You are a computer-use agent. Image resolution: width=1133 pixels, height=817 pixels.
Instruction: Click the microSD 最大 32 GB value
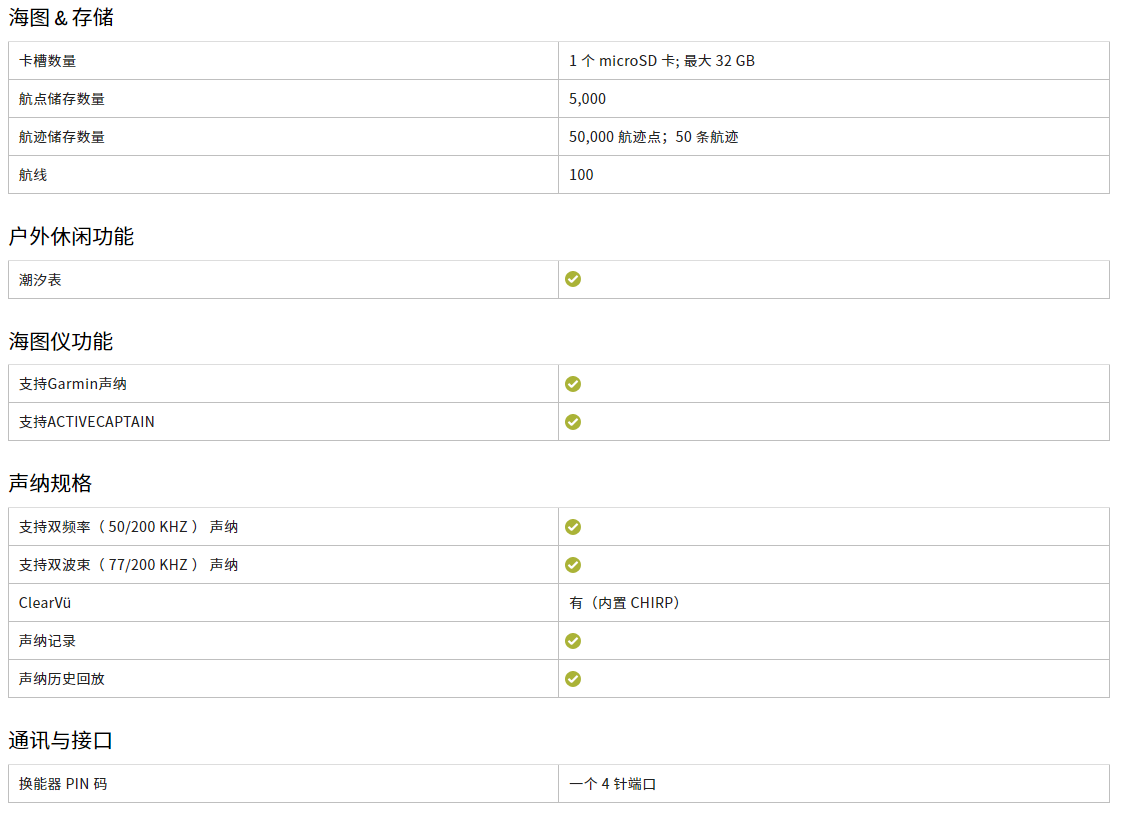click(662, 61)
